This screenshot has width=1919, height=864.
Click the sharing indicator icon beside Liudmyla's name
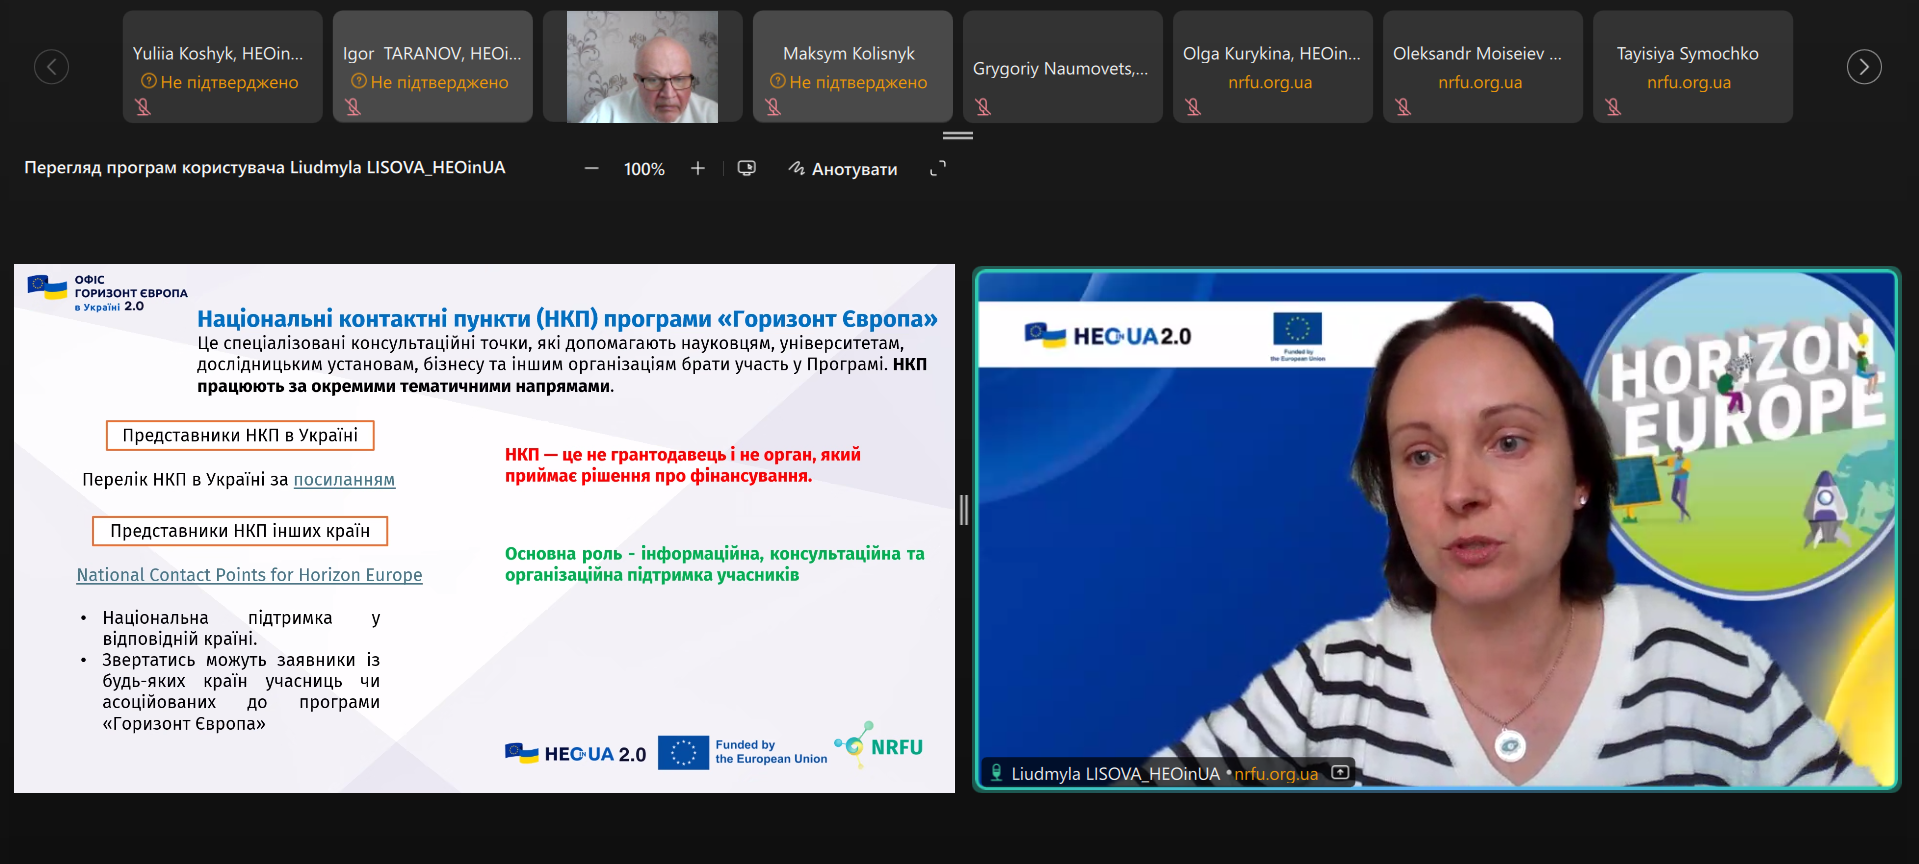1340,773
